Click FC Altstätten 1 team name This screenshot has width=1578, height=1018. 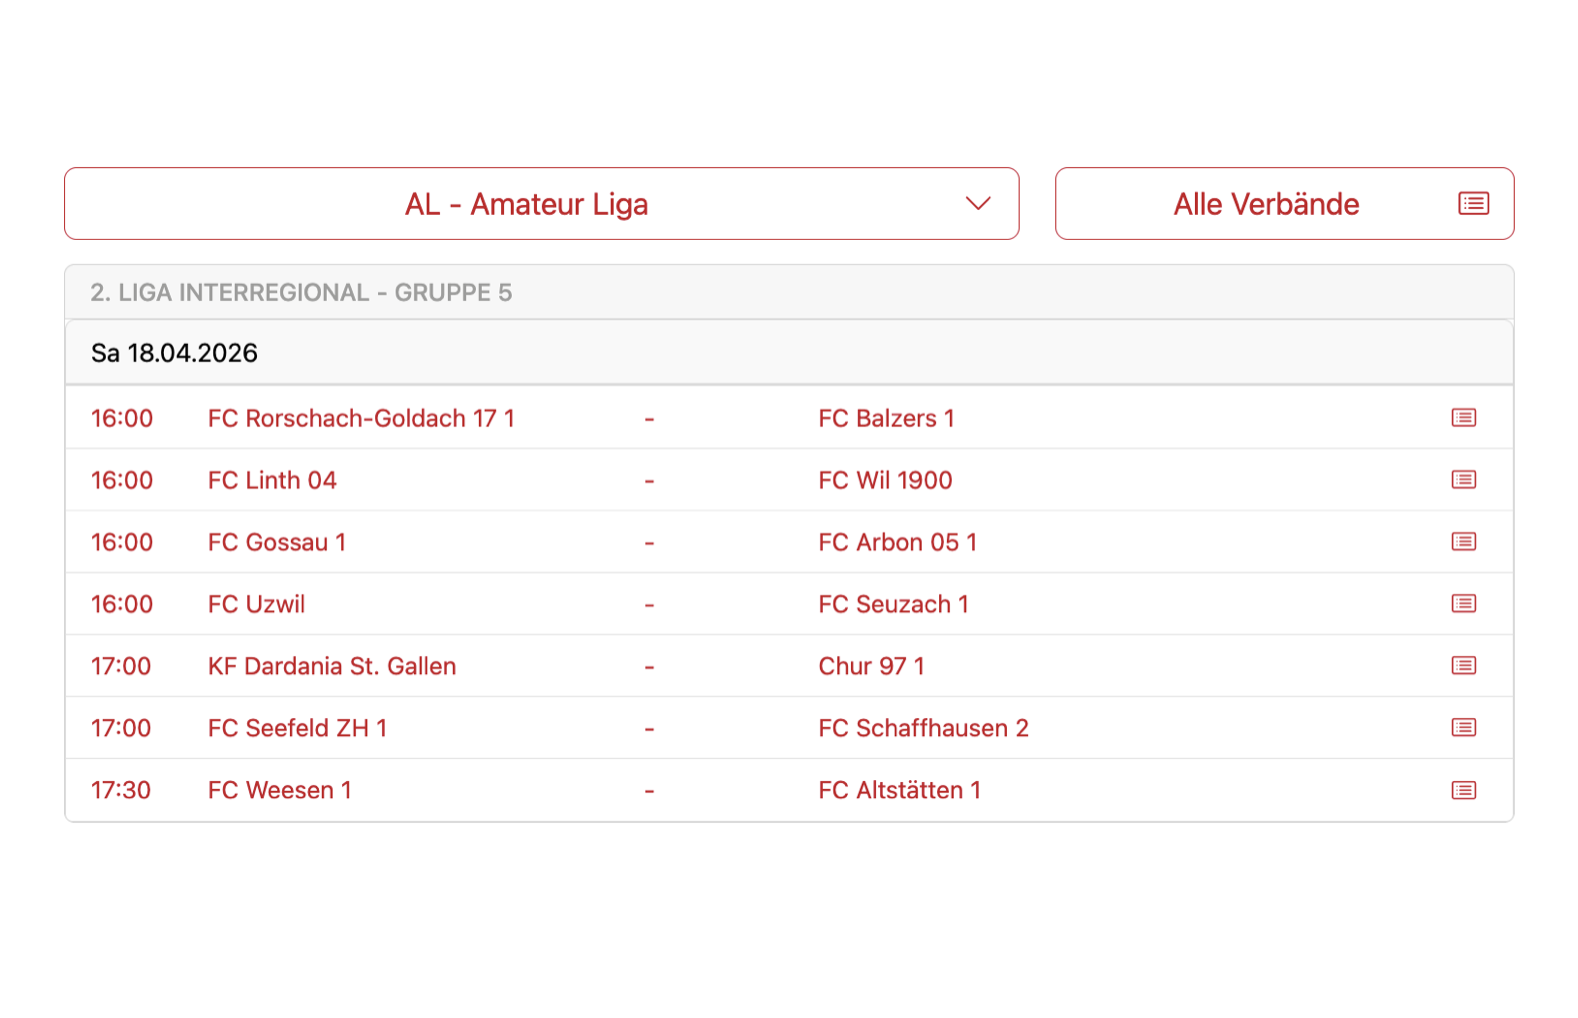pyautogui.click(x=899, y=790)
